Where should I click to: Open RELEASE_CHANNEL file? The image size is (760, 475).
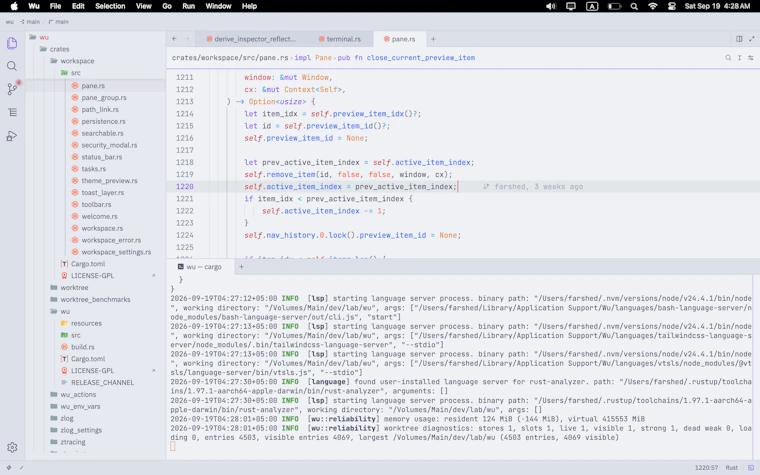point(102,382)
